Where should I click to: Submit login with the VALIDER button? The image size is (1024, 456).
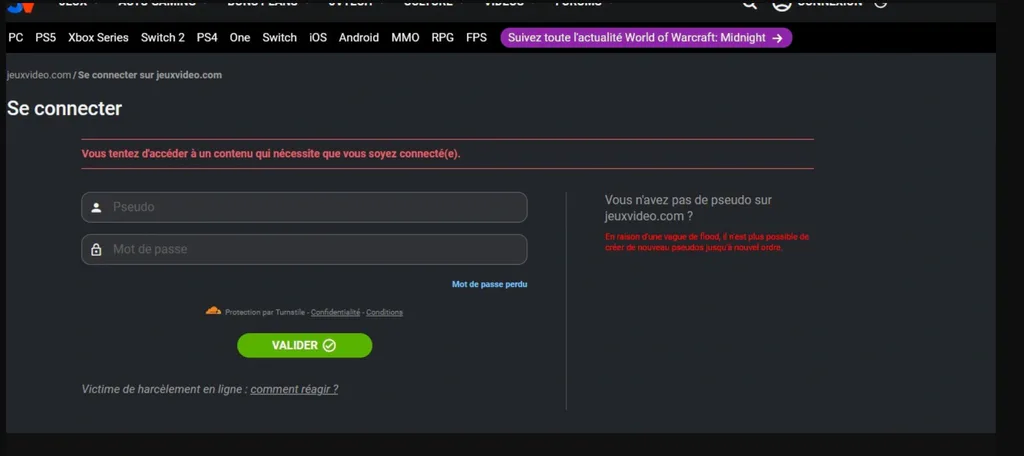point(304,346)
